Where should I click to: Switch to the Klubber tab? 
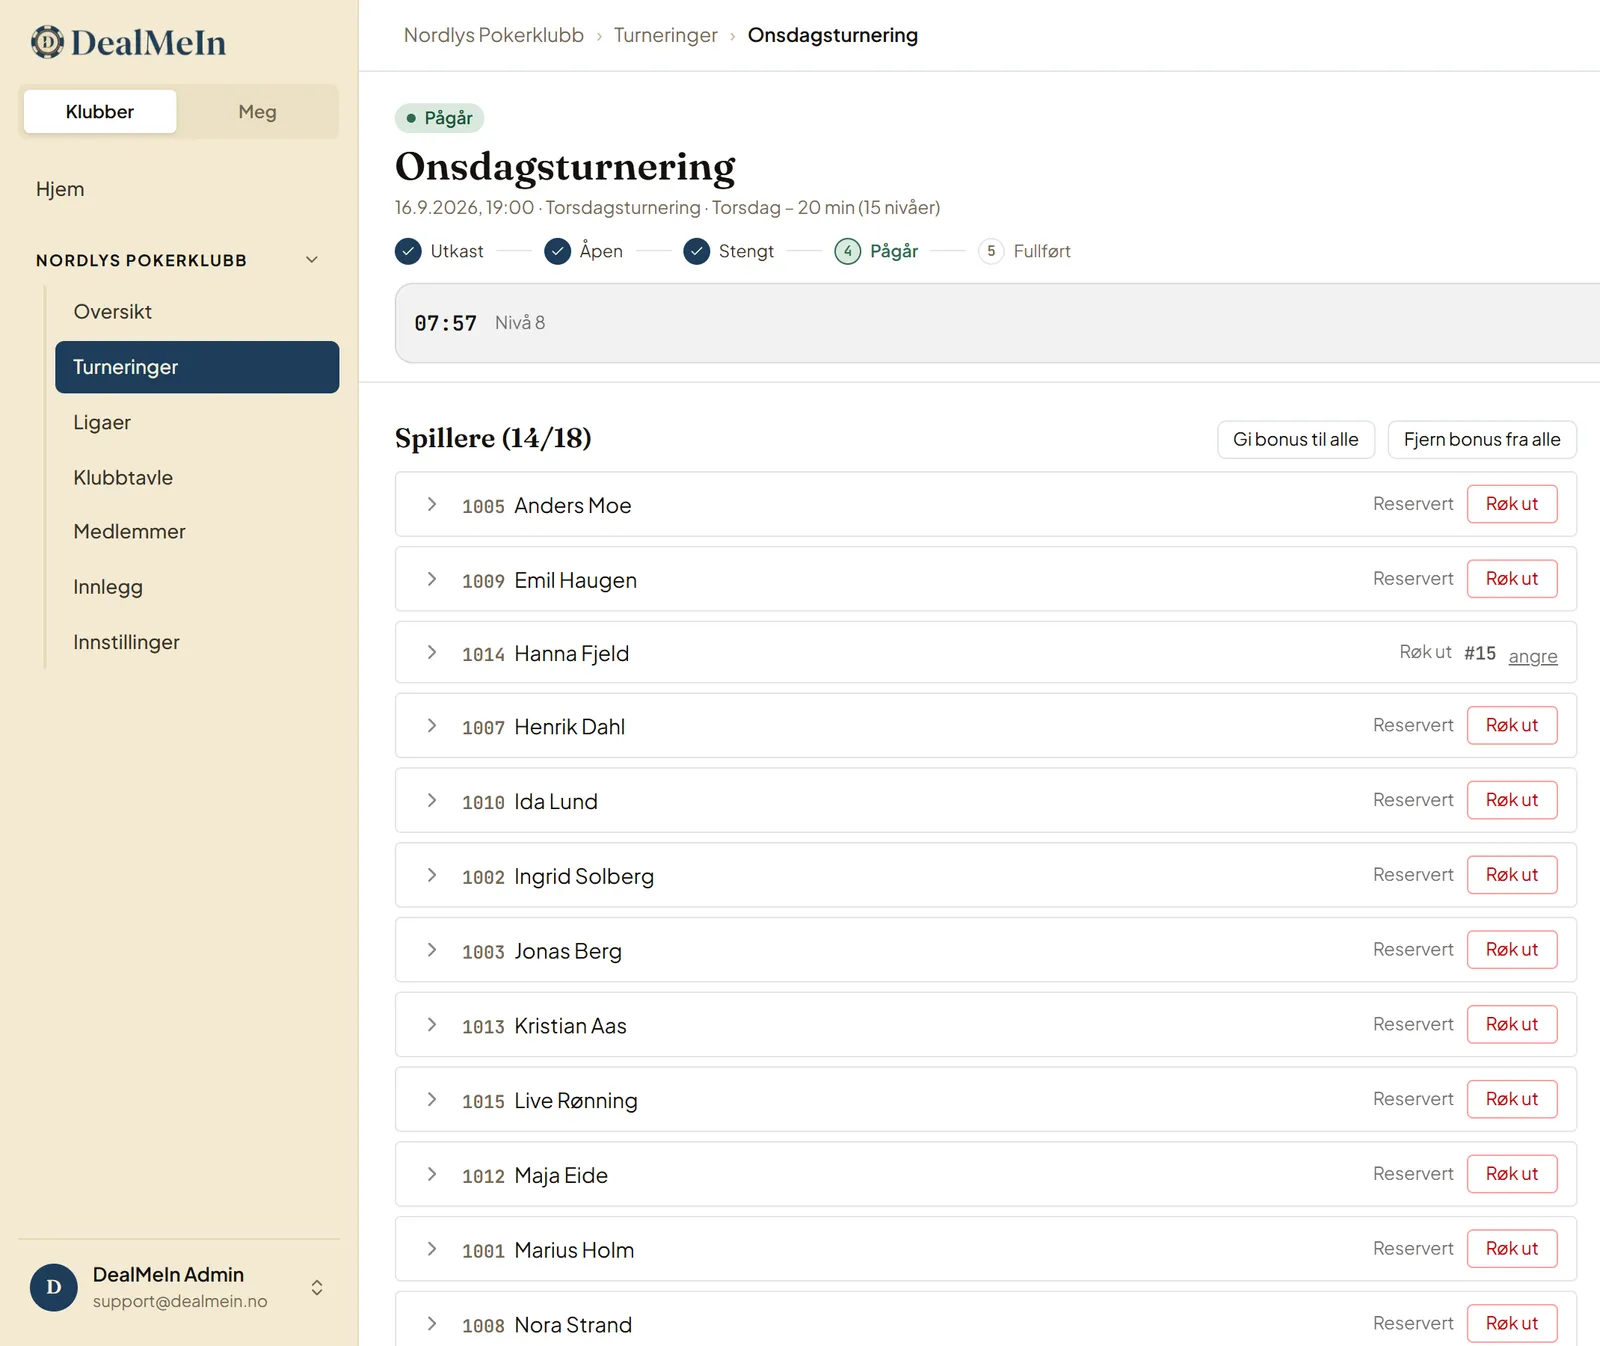click(x=100, y=111)
